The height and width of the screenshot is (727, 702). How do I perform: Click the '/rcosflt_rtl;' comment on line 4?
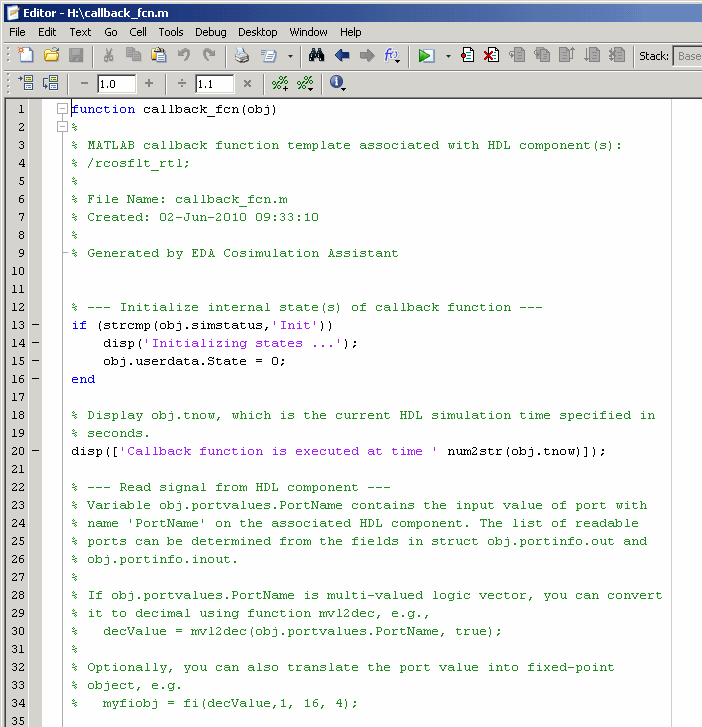coord(138,163)
